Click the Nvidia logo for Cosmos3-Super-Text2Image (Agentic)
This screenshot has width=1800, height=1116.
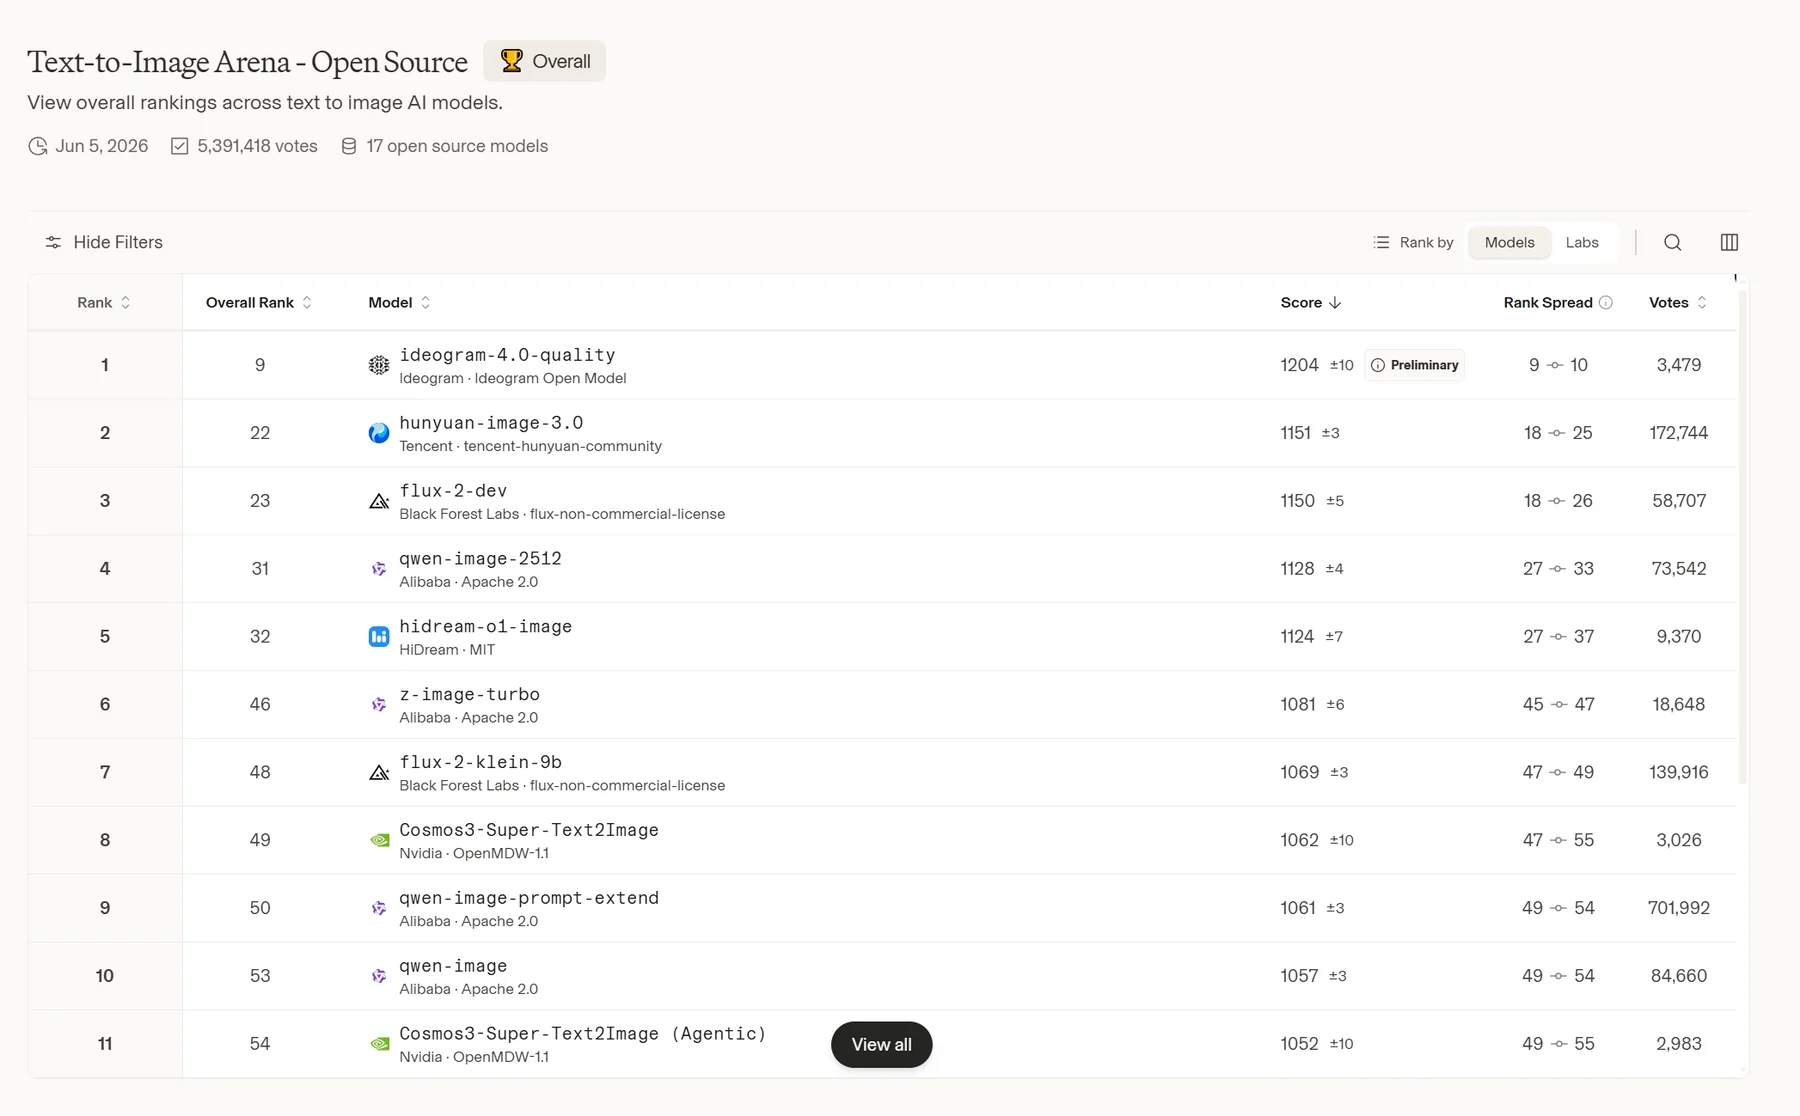click(x=379, y=1044)
